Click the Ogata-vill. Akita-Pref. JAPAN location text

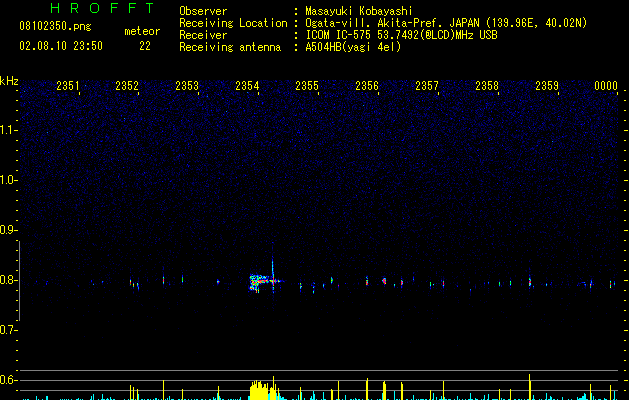click(446, 23)
